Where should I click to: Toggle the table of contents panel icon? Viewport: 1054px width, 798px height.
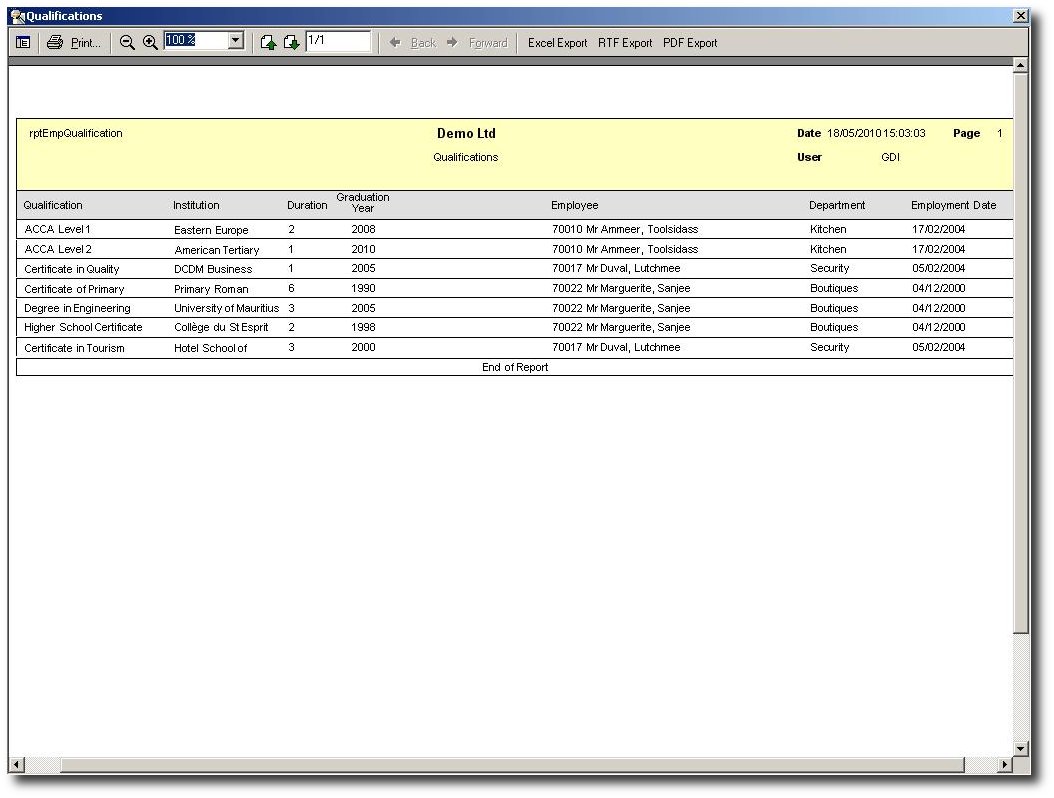tap(23, 43)
